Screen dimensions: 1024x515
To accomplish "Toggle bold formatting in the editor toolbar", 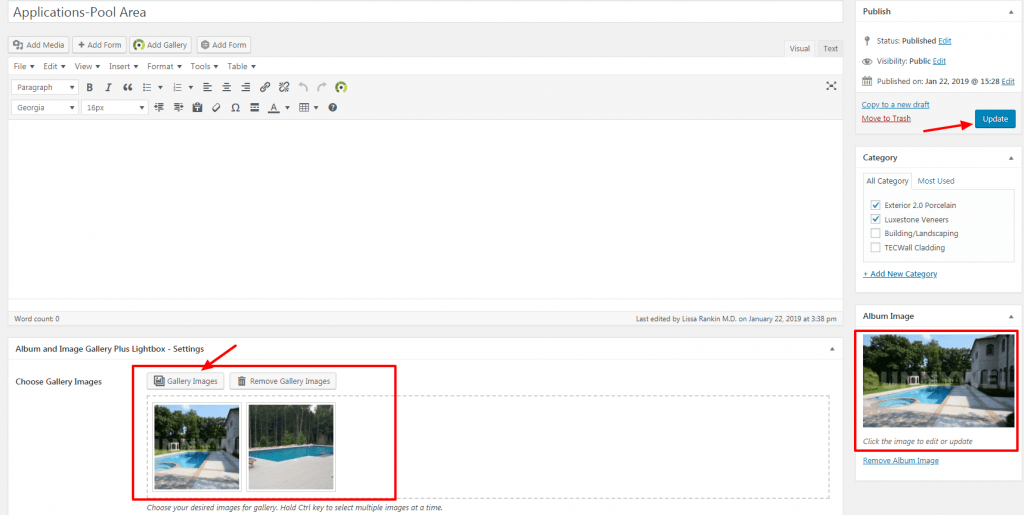I will point(90,88).
